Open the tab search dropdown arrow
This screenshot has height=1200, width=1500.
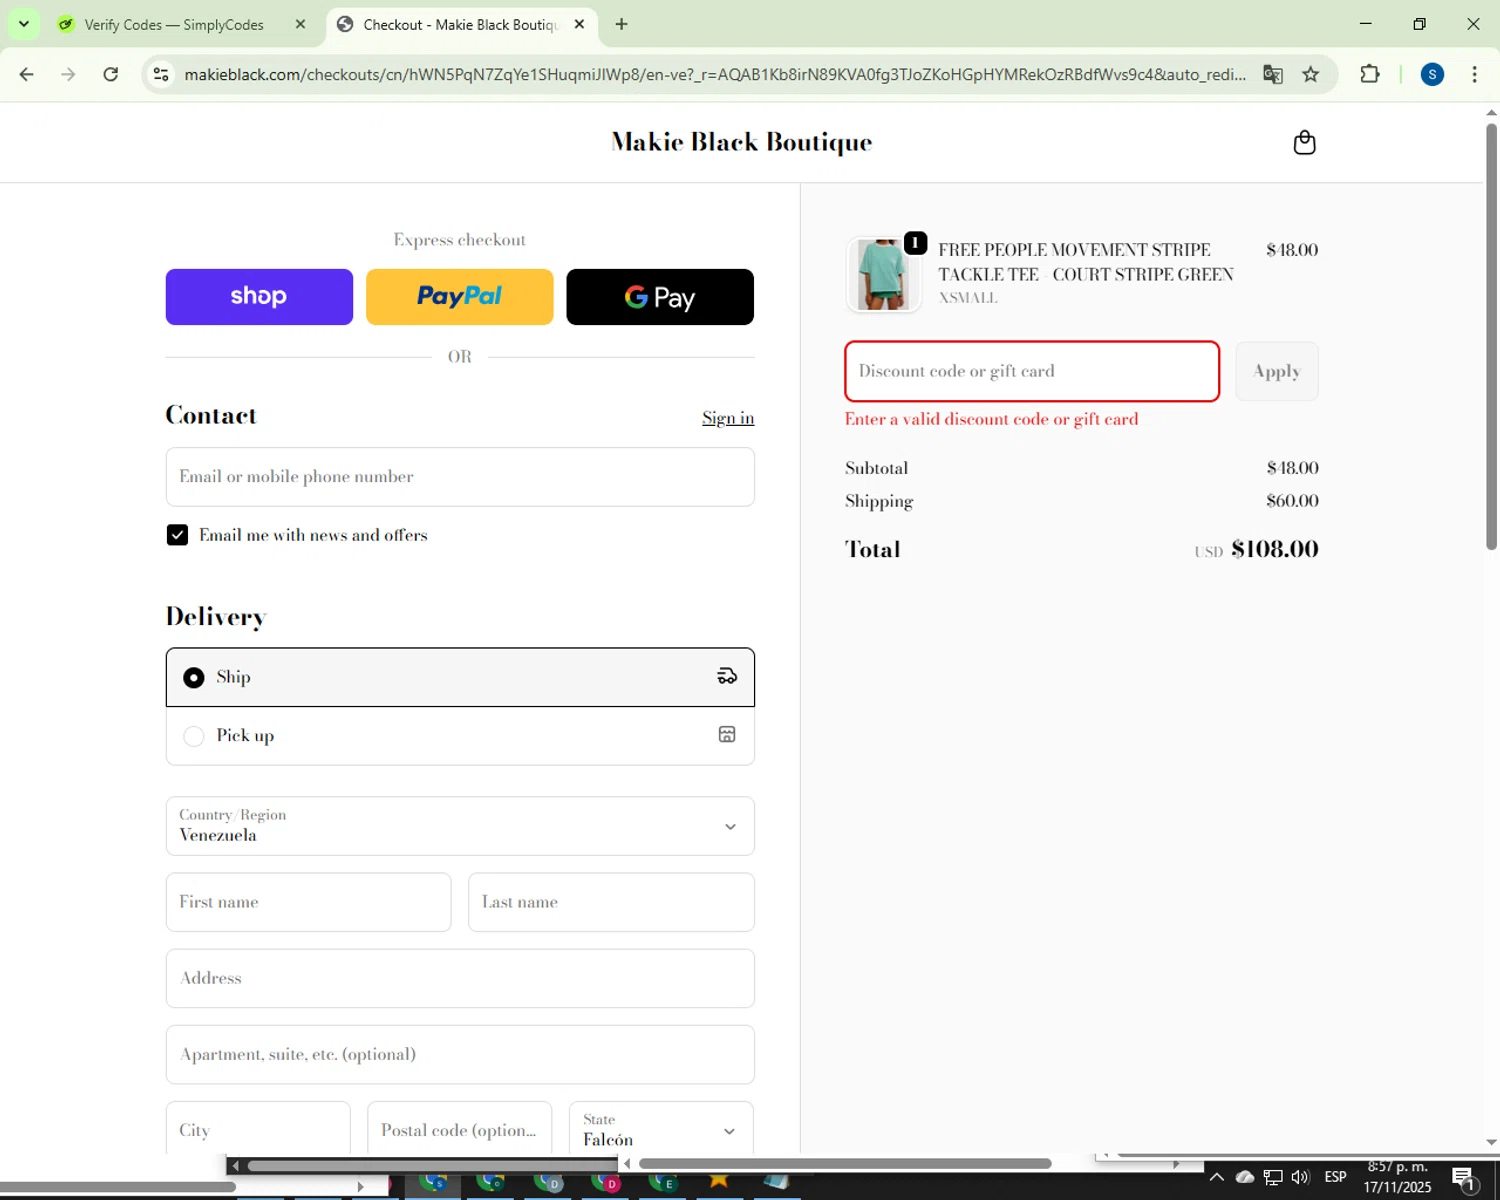24,24
